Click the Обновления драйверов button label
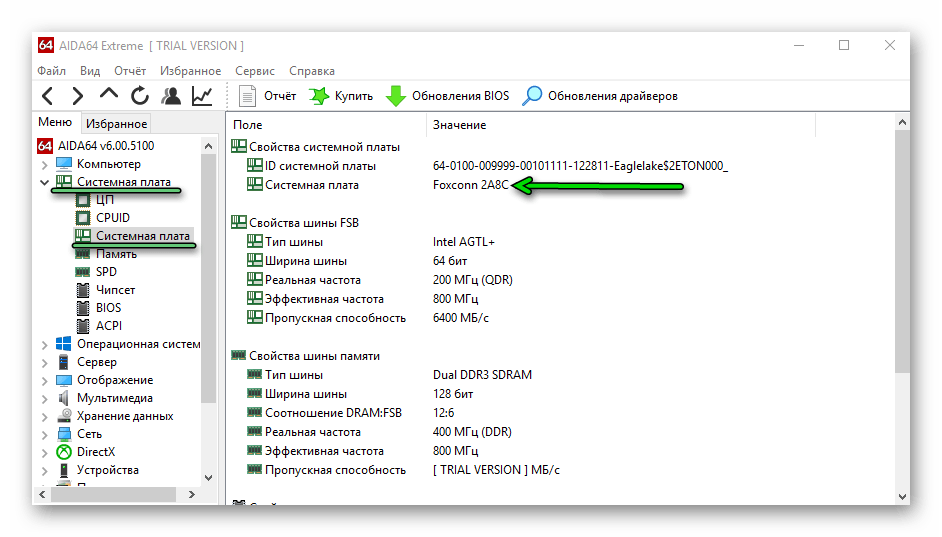The height and width of the screenshot is (537, 942). pyautogui.click(x=613, y=96)
